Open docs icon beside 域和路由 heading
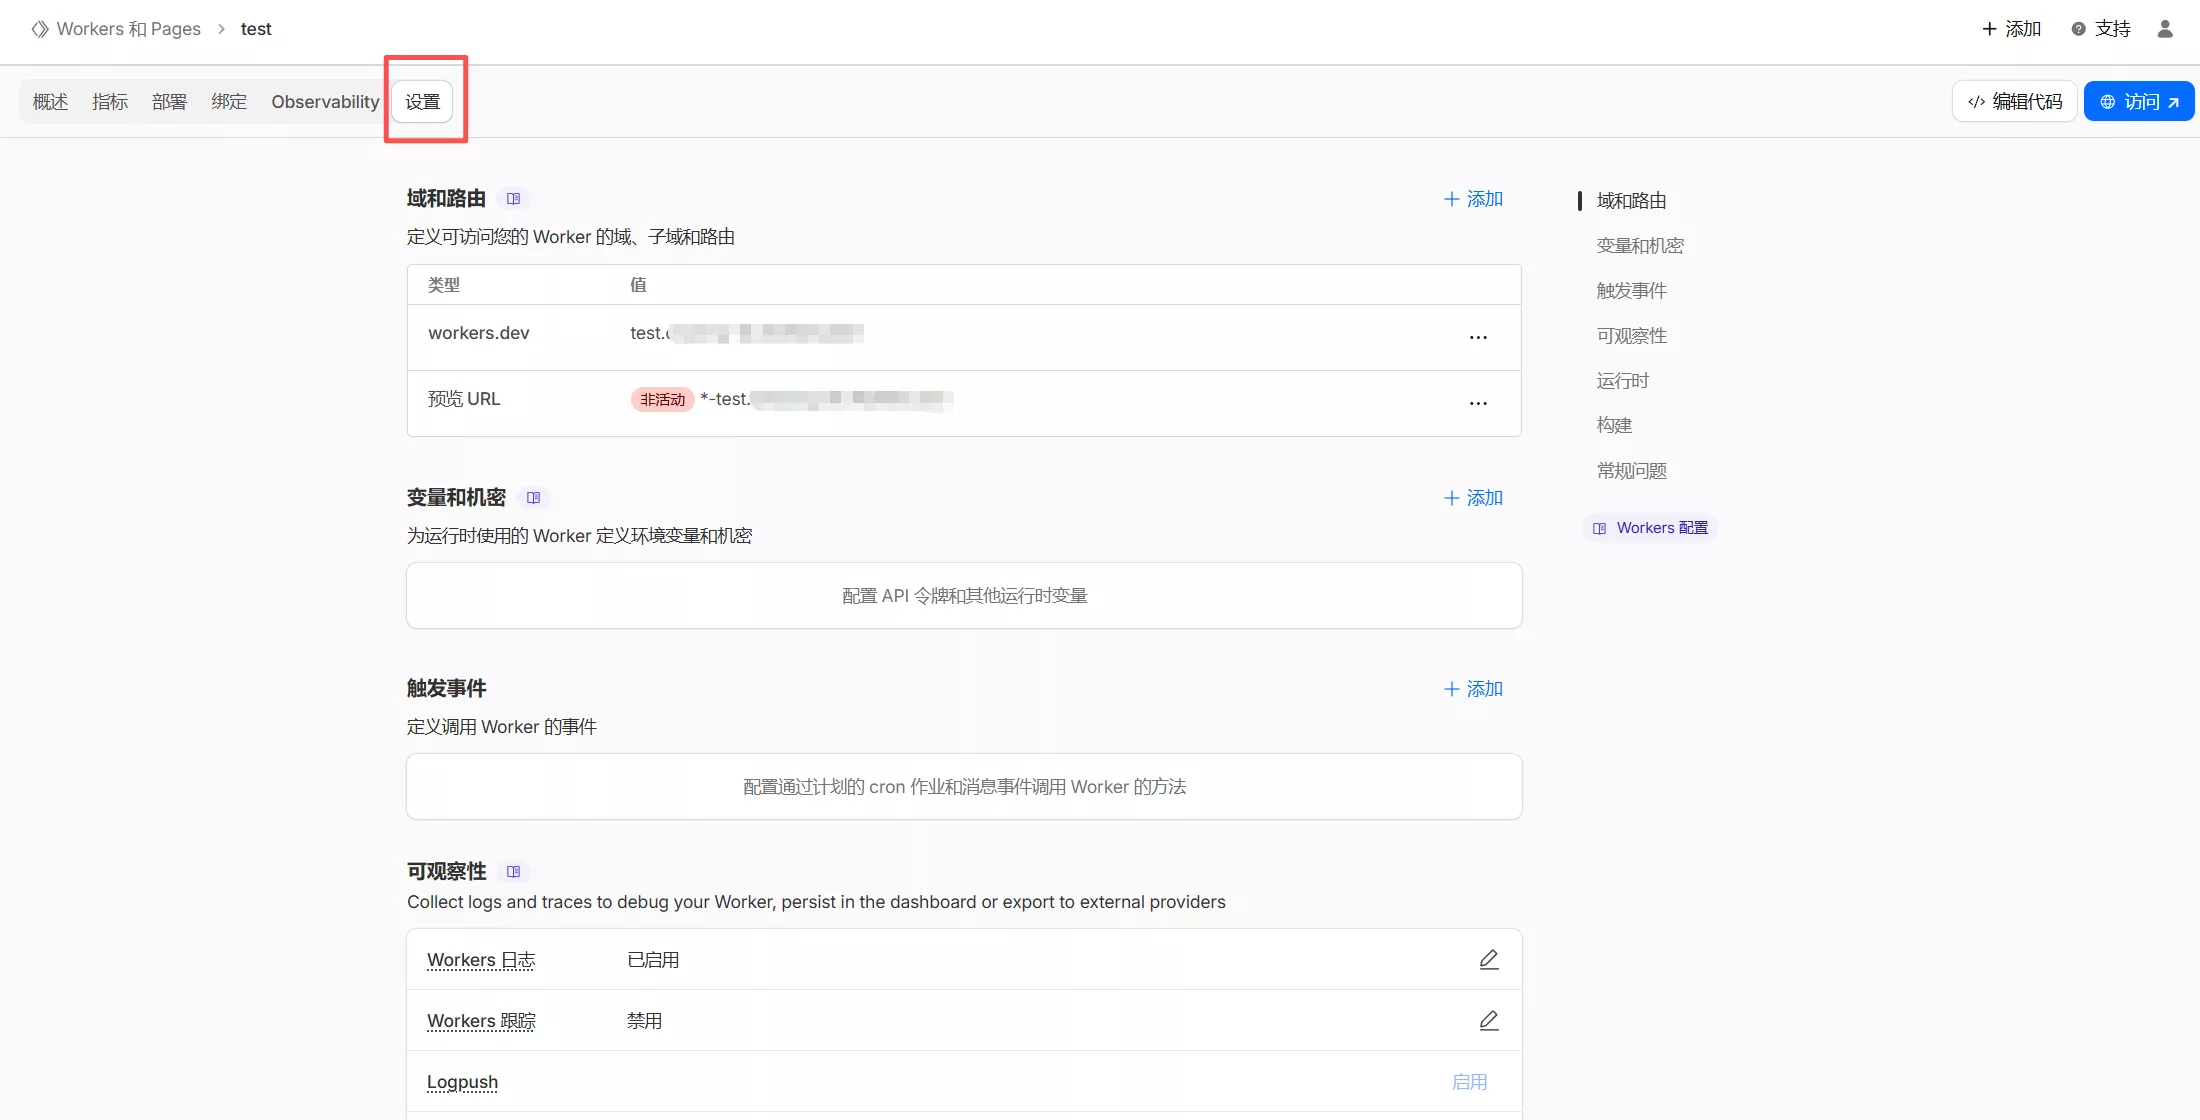Viewport: 2200px width, 1120px height. point(513,199)
